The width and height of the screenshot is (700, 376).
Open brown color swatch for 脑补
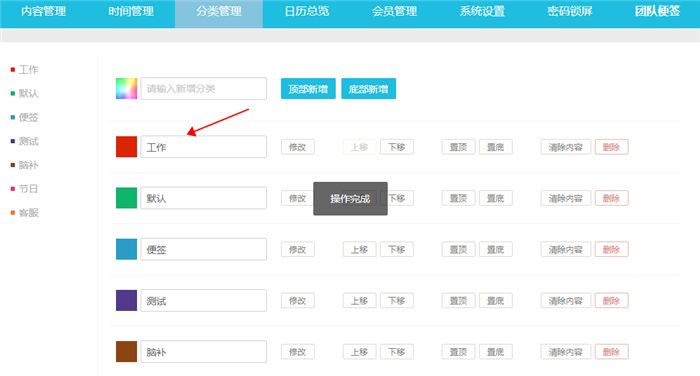point(126,351)
